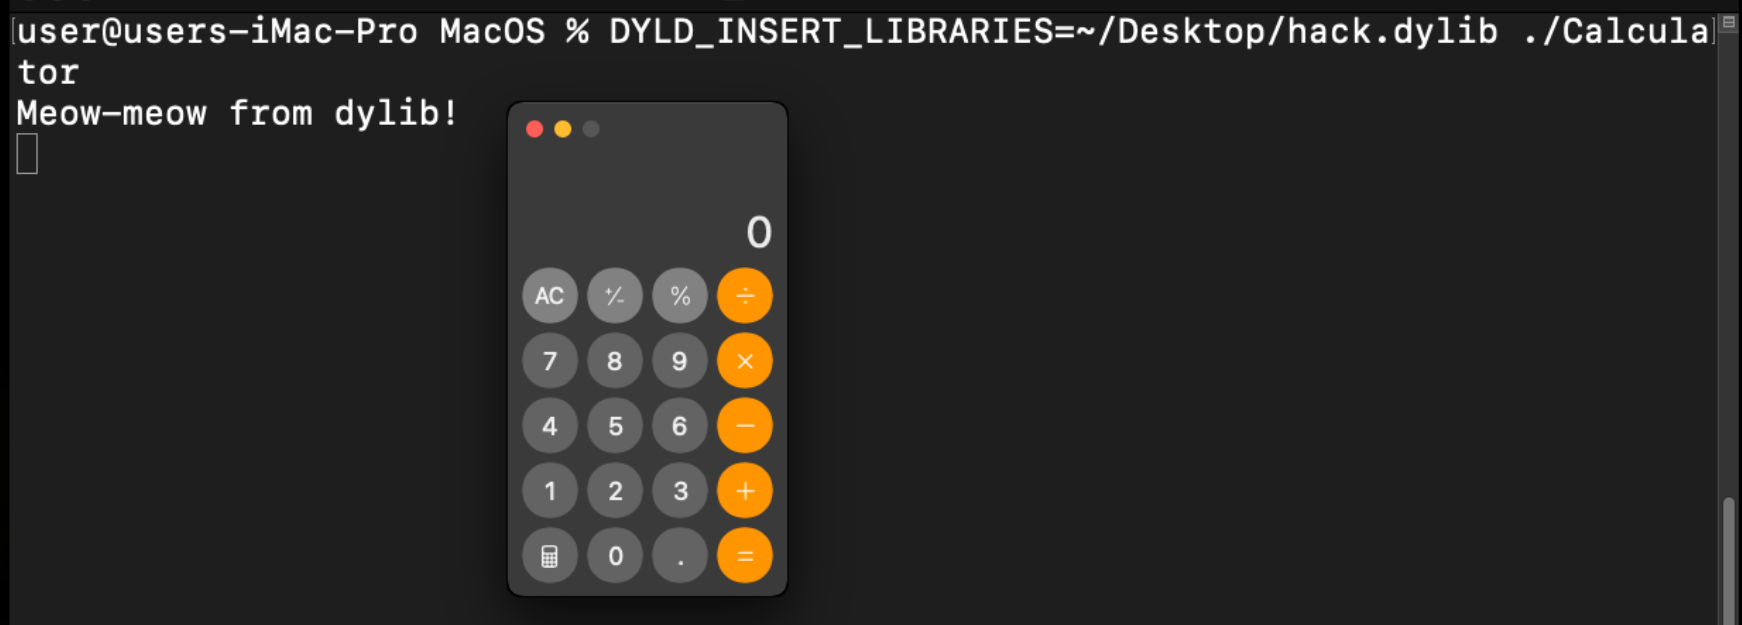
Task: Click the number 0 key
Action: click(615, 556)
